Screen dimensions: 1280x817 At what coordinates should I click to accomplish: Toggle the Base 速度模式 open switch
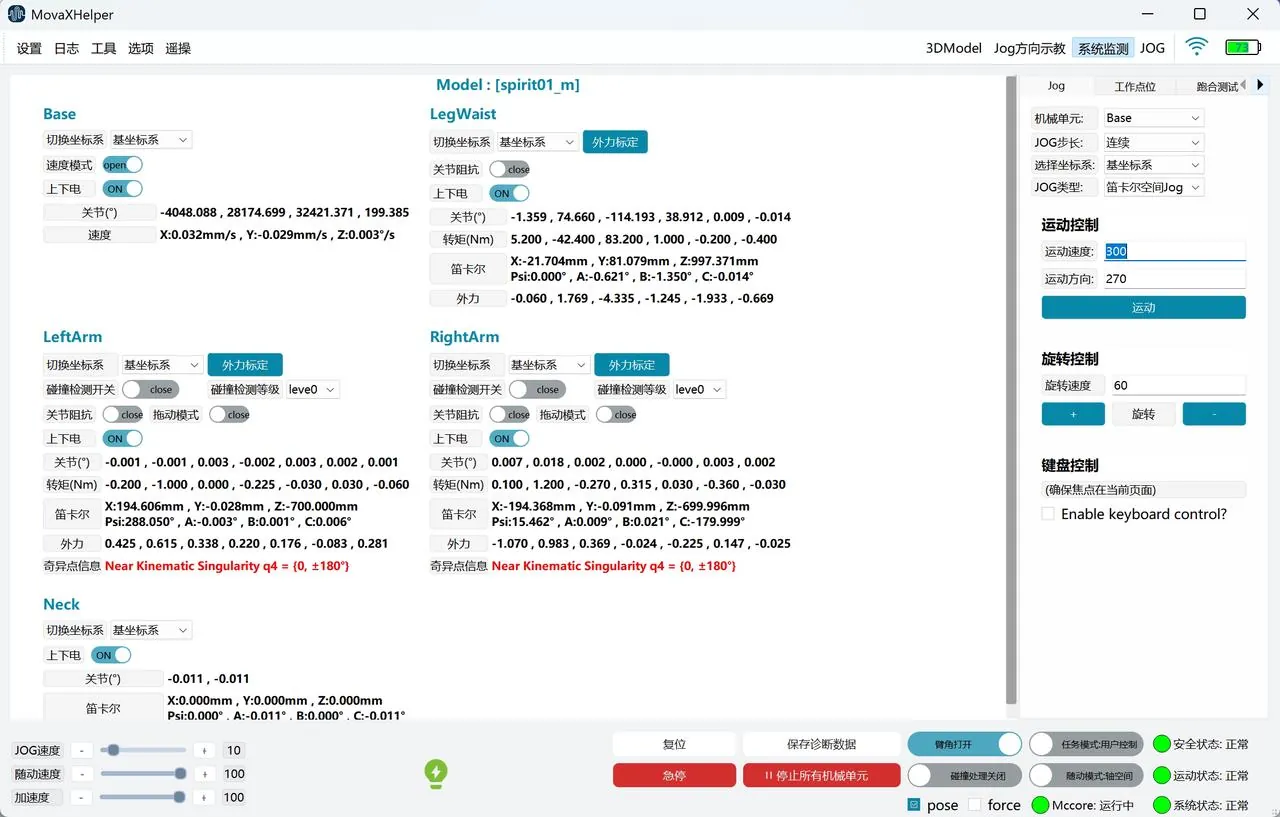point(122,165)
